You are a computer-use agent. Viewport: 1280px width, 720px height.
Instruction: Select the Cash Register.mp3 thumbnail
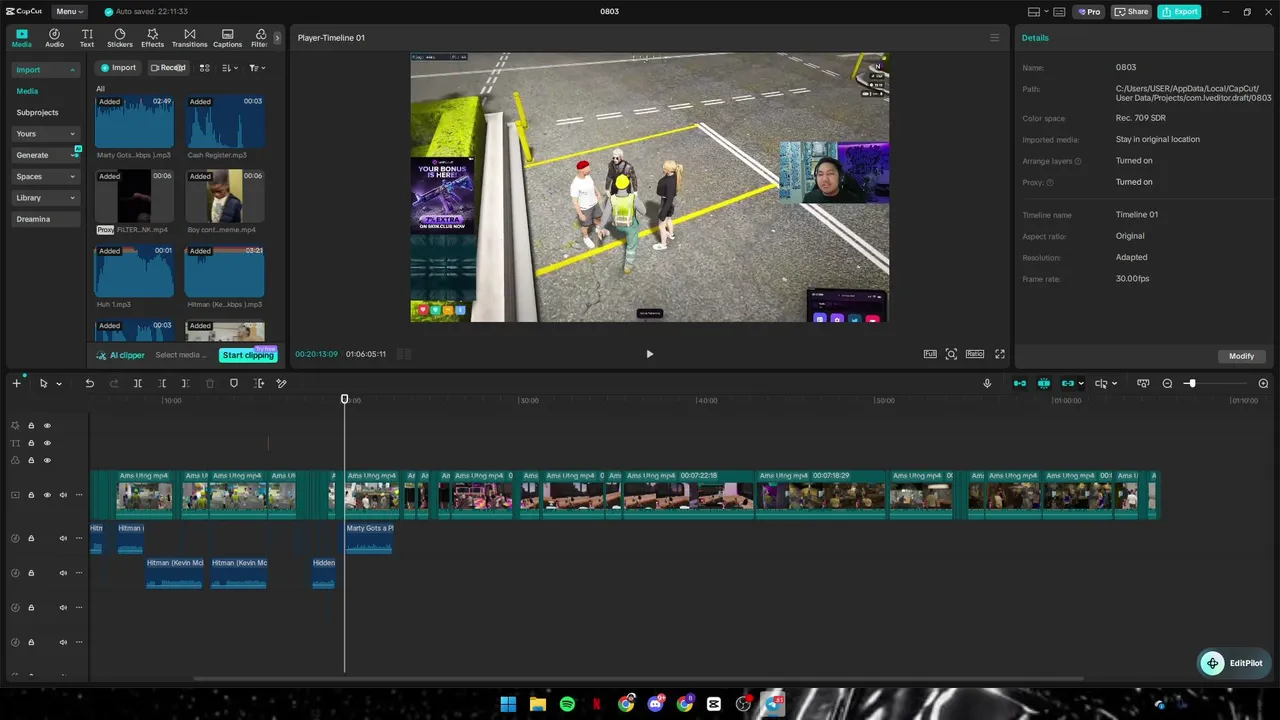point(225,122)
